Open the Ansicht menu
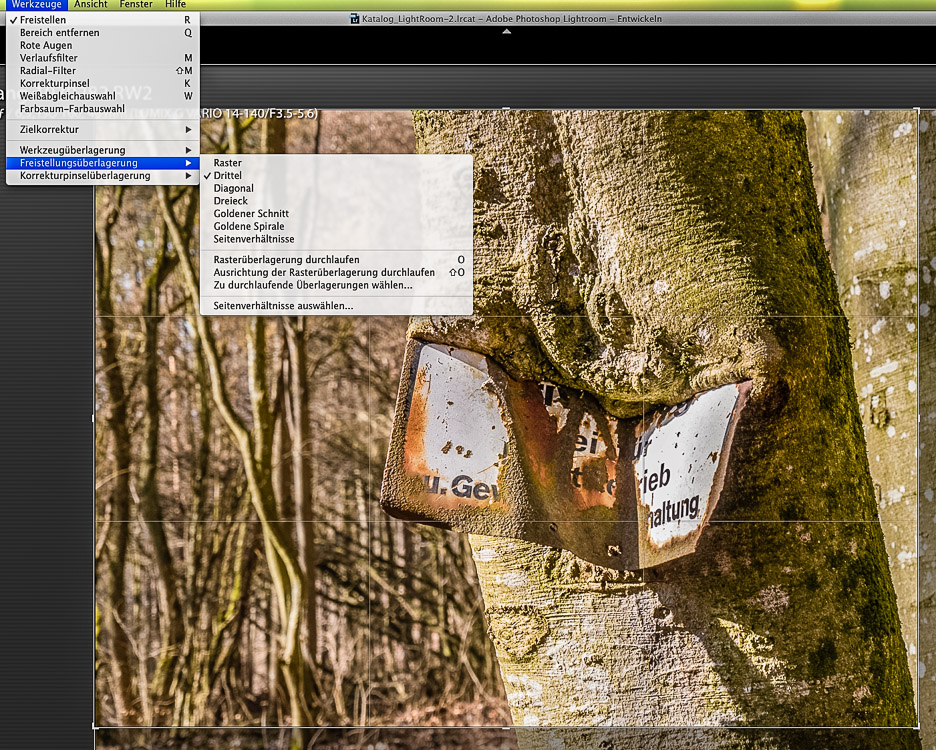The width and height of the screenshot is (936, 750). tap(91, 5)
